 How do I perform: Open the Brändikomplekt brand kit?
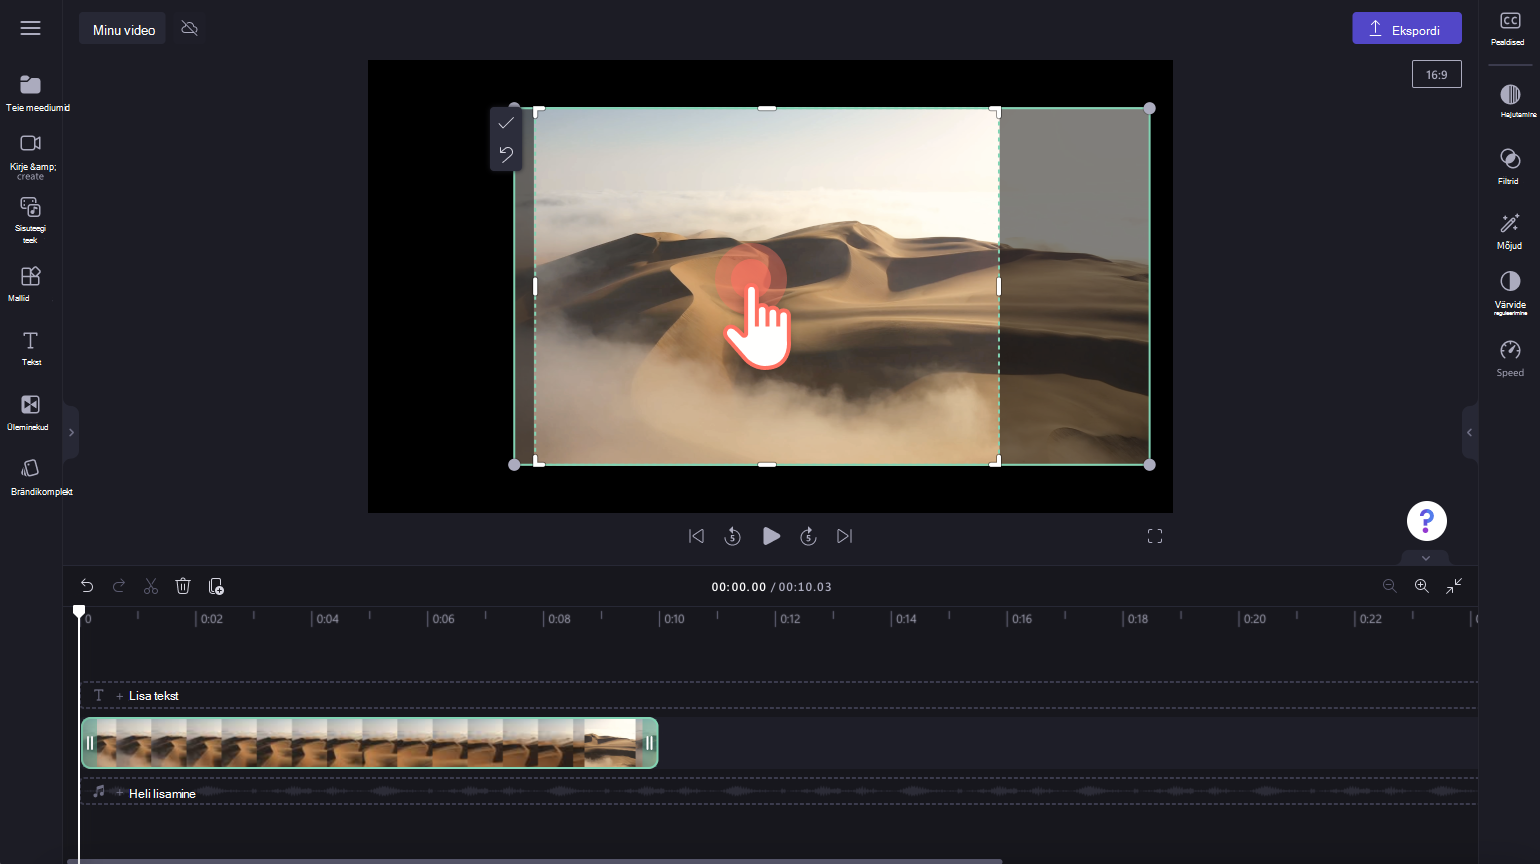click(x=31, y=476)
